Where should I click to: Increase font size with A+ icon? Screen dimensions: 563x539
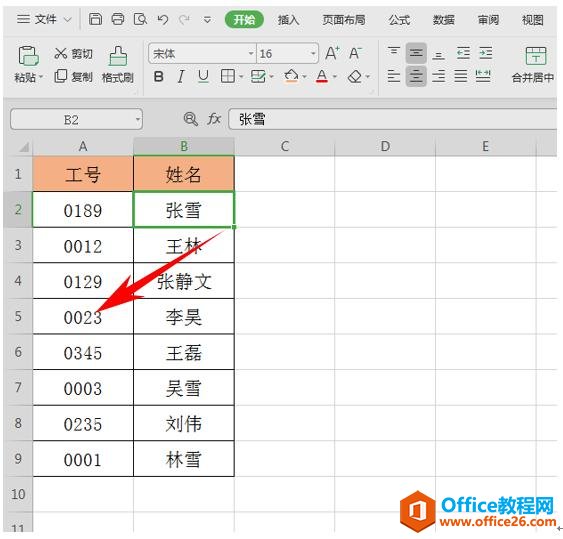click(332, 54)
